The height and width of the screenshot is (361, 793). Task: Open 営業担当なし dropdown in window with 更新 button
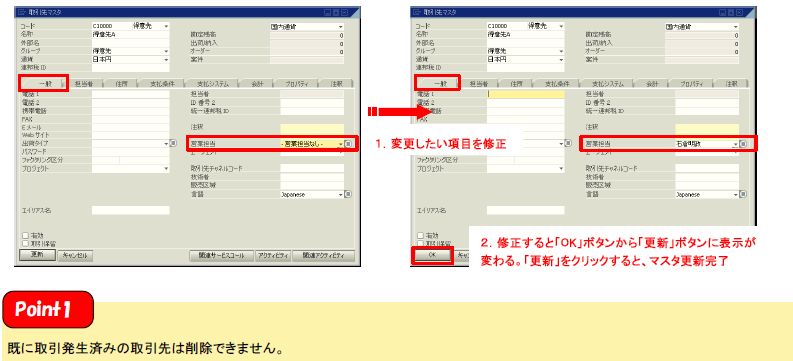coord(341,144)
